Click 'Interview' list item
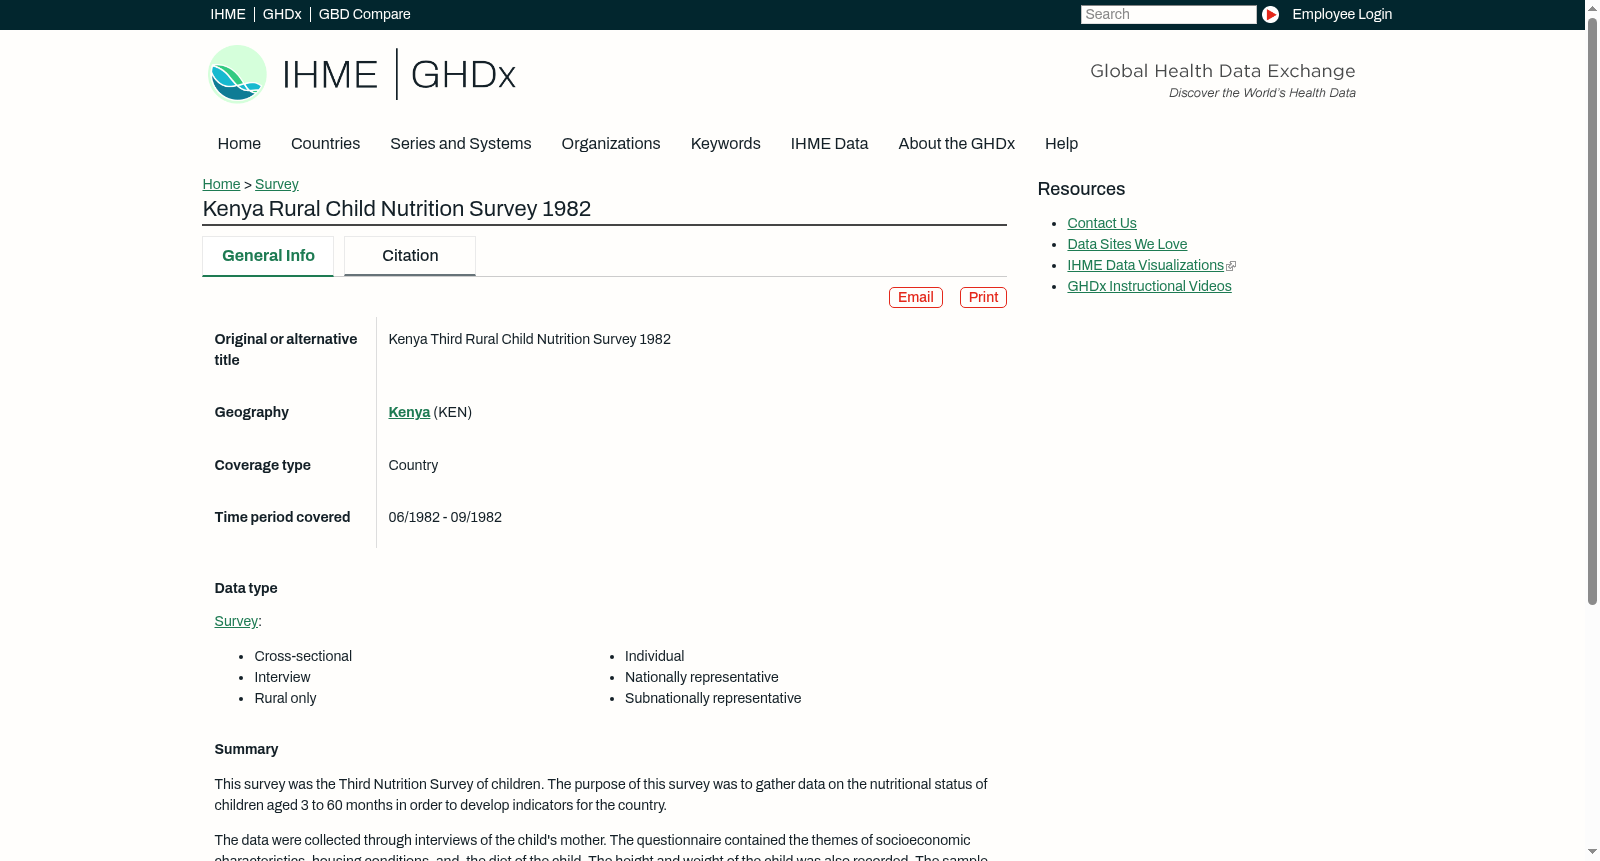Image resolution: width=1600 pixels, height=861 pixels. click(282, 677)
